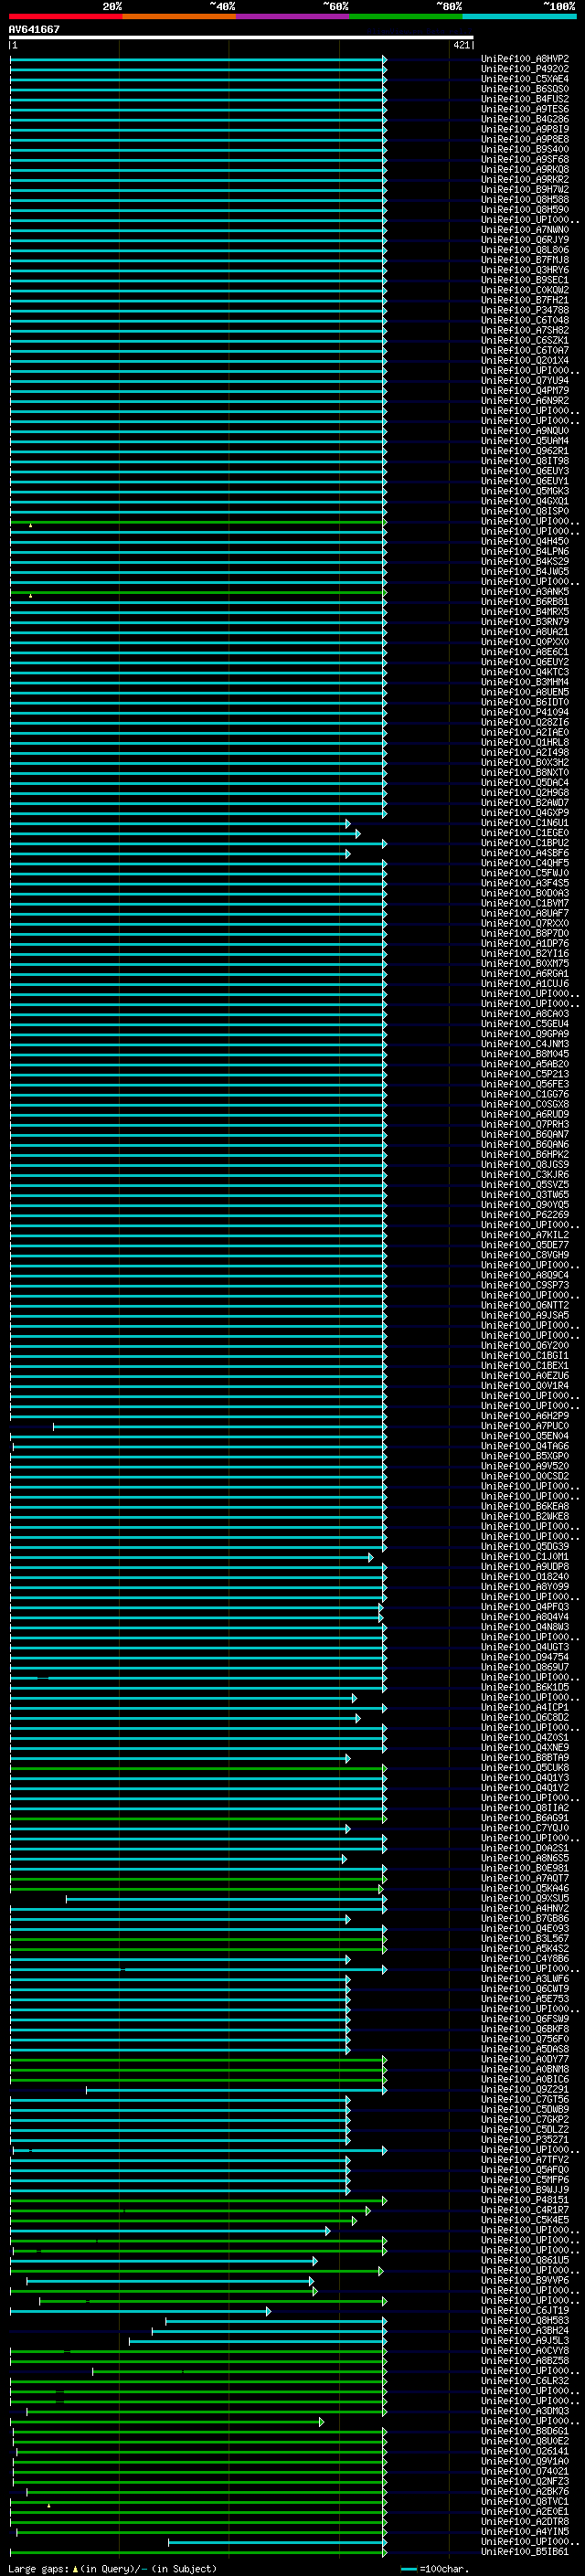585x2576 pixels.
Task: Click yellow large gaps triangle in legend
Action: (x=75, y=2569)
